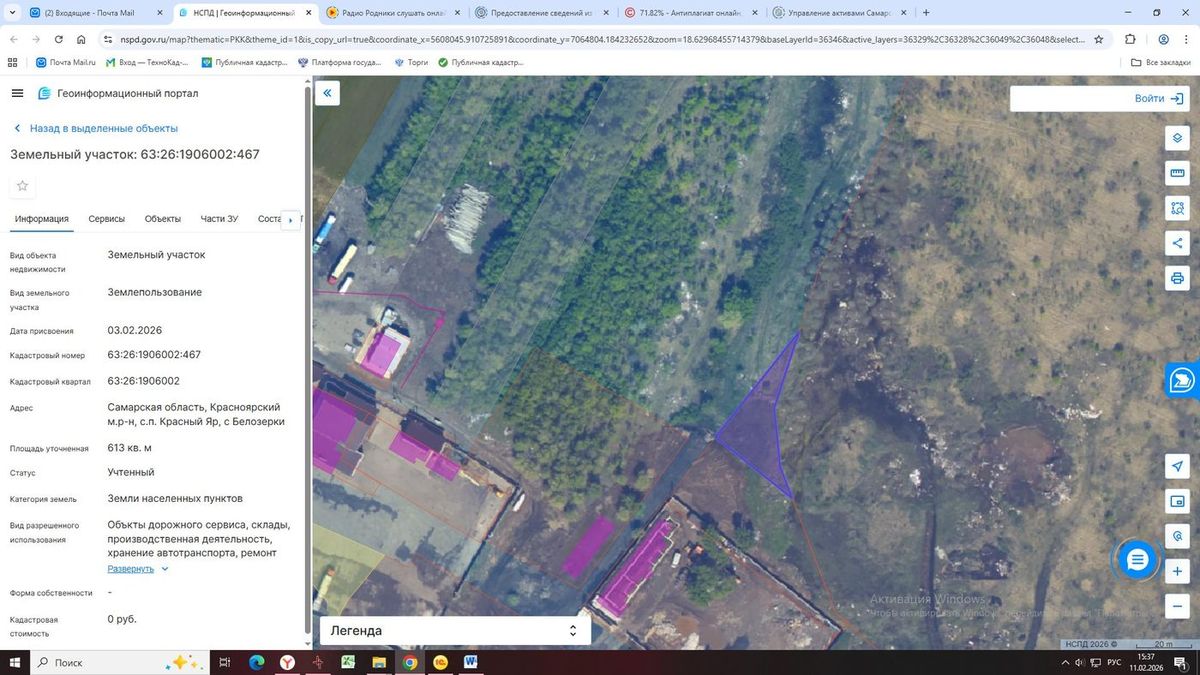Print the map using the printer icon
This screenshot has width=1200, height=675.
[1177, 278]
